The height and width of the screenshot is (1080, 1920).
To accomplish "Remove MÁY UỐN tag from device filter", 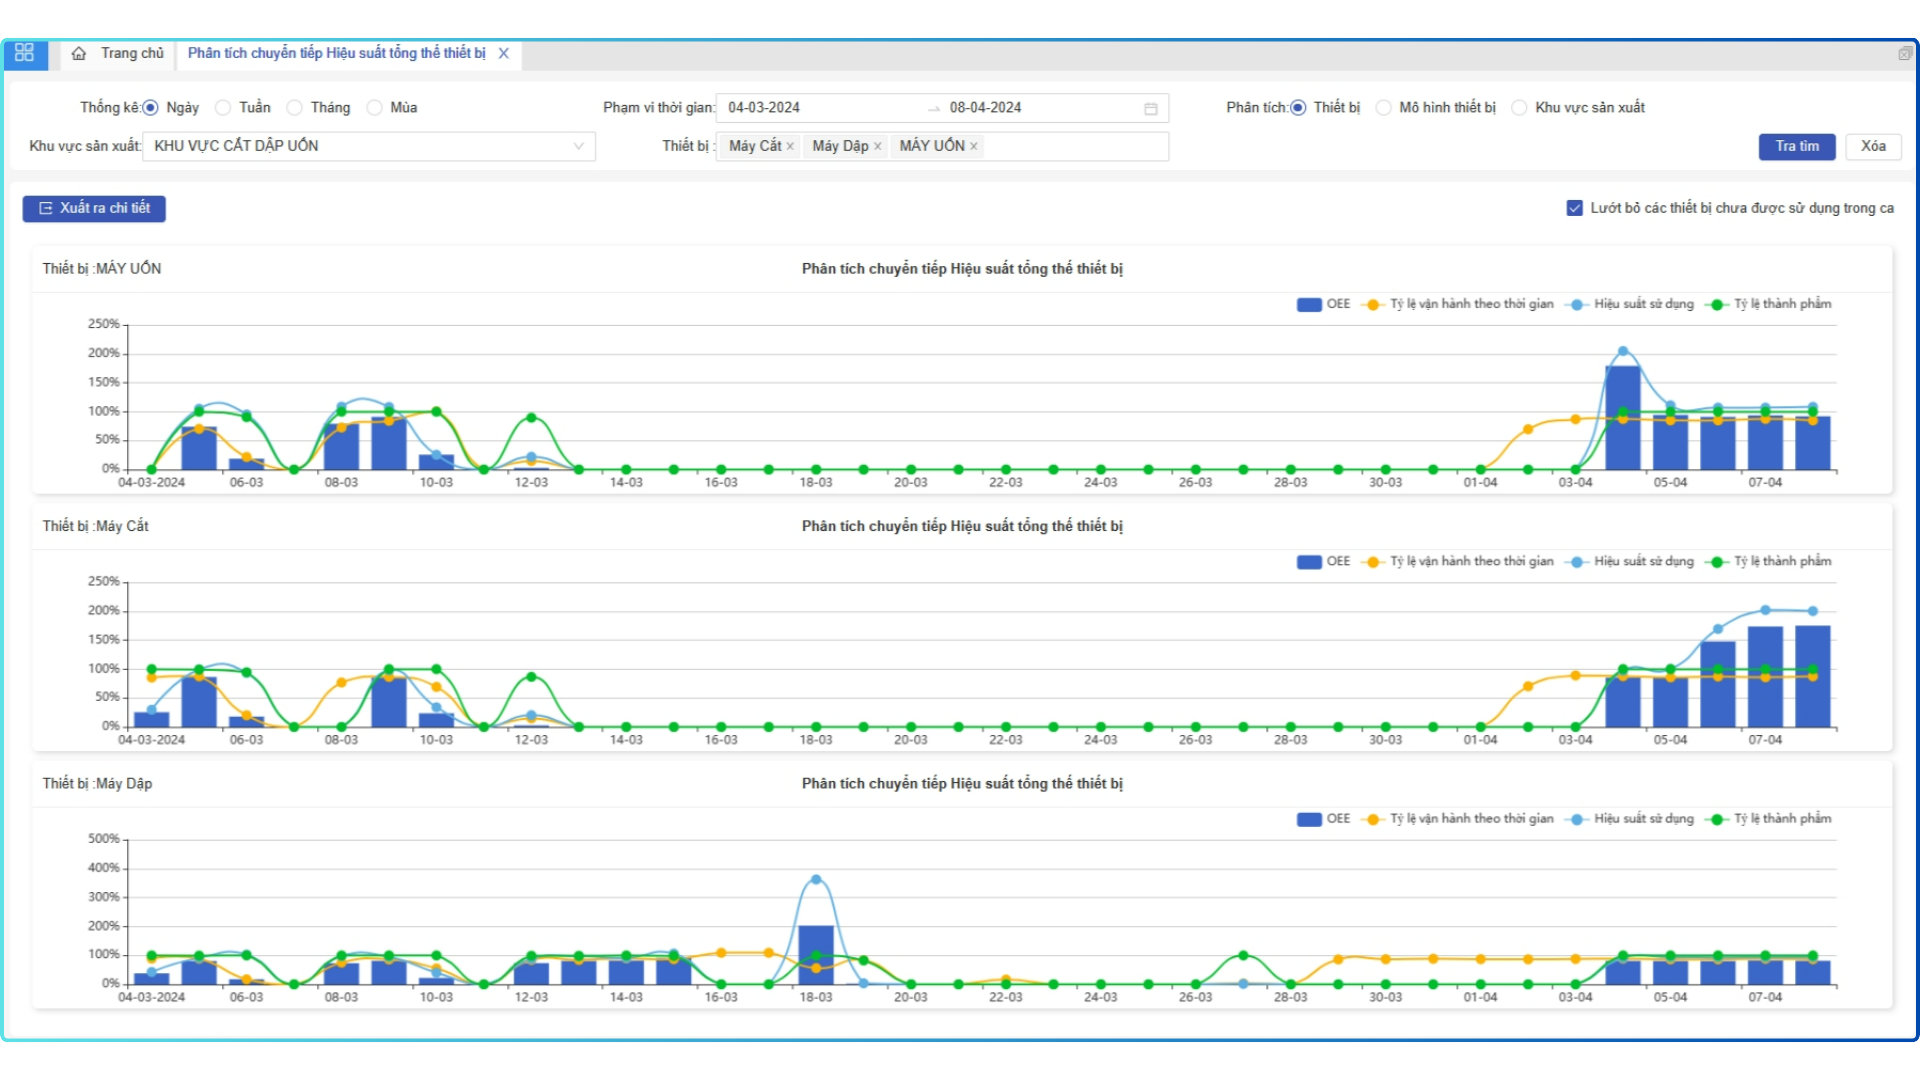I will [x=973, y=146].
